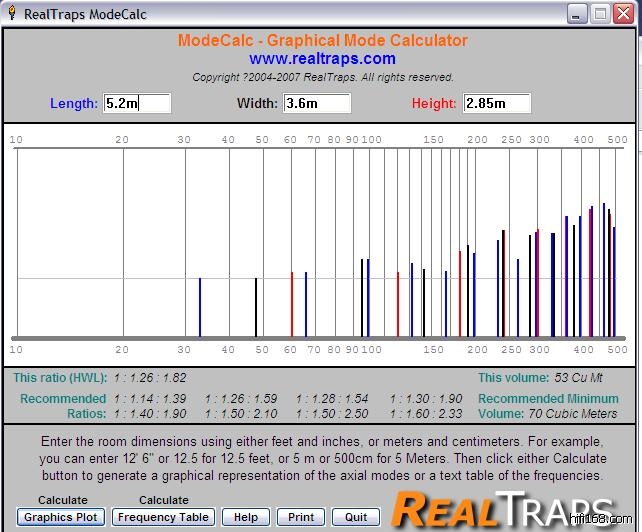Viewport: 642px width, 532px height.
Task: Click the first black mode bar near 48 Hz
Action: (256, 307)
